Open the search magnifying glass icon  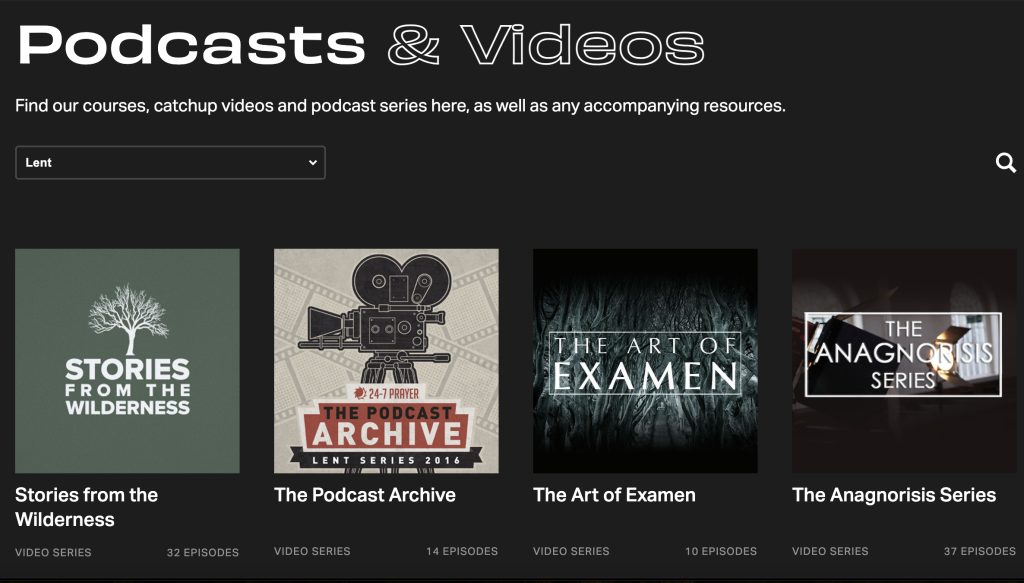[x=1005, y=163]
